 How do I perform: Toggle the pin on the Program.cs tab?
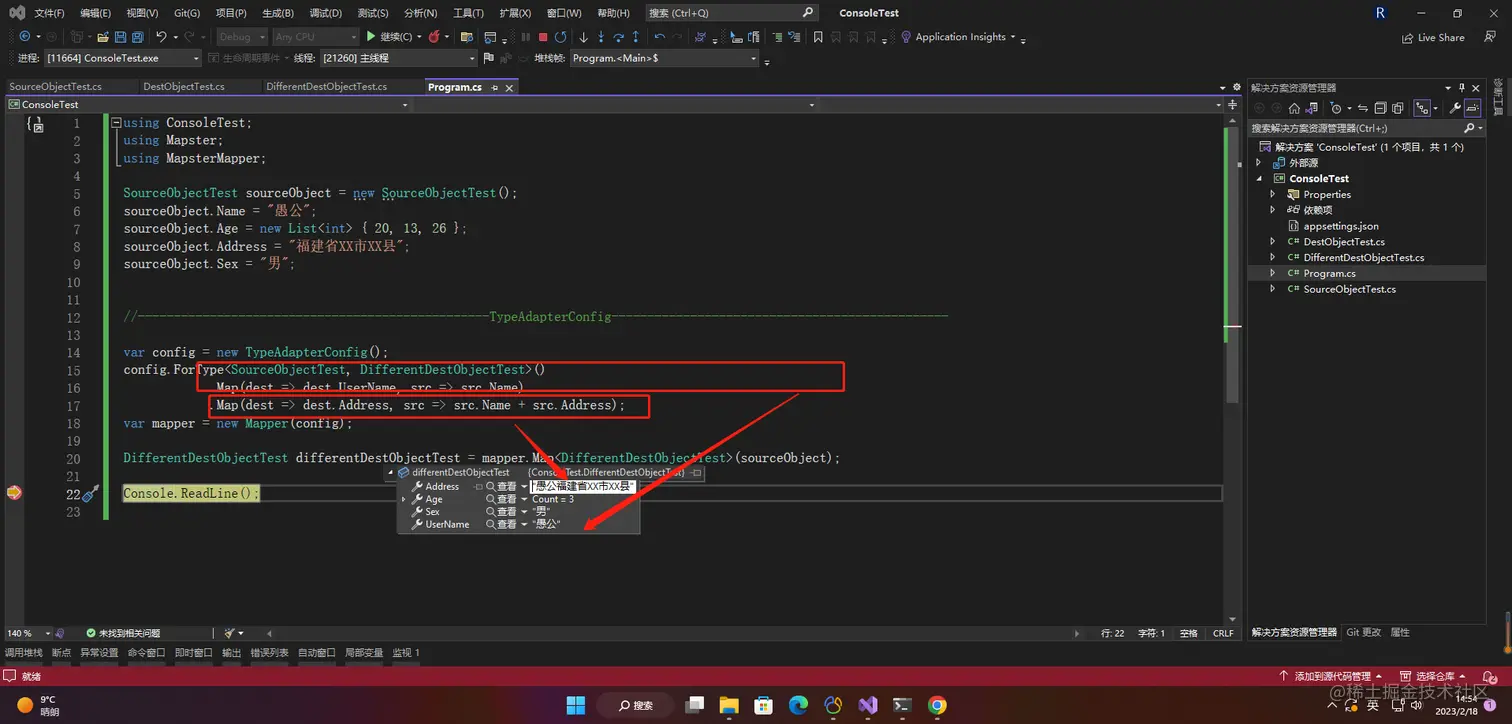point(495,87)
